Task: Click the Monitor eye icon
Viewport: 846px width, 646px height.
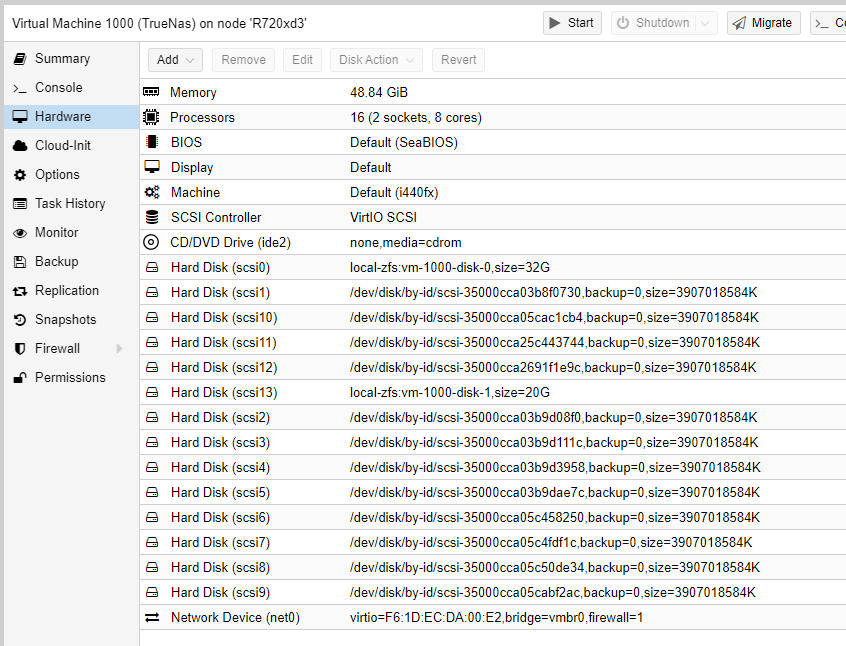Action: point(20,233)
